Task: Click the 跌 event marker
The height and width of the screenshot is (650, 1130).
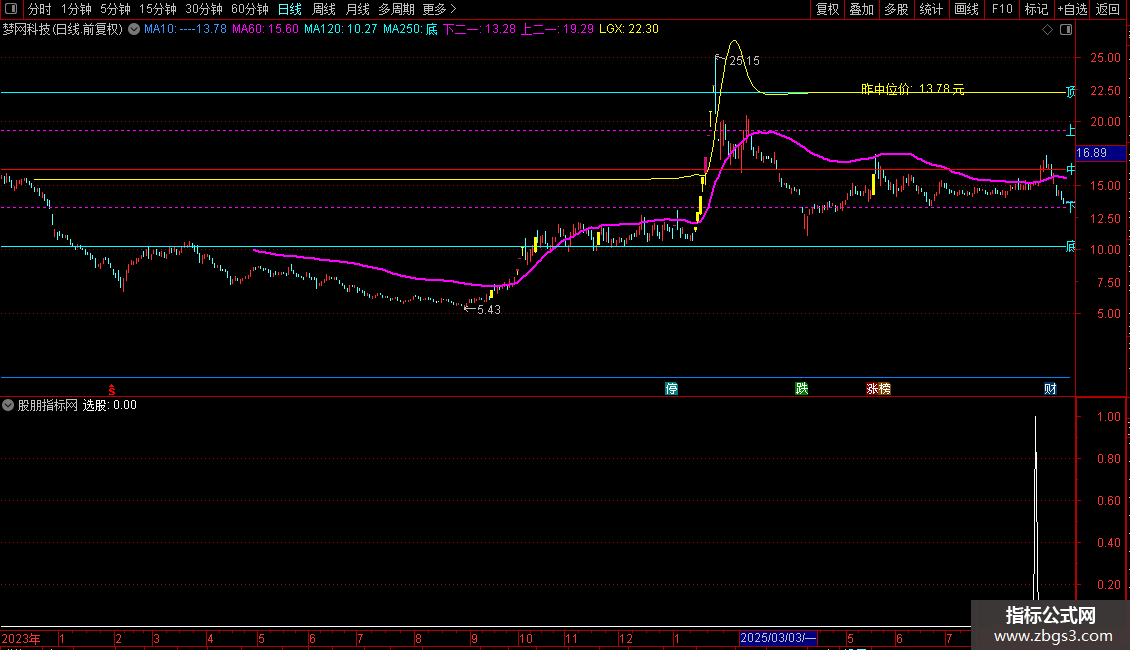Action: [x=801, y=388]
